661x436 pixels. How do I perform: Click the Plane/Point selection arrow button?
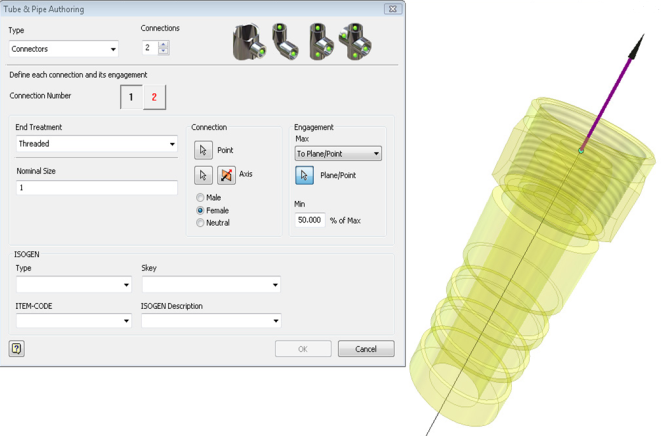coord(304,175)
